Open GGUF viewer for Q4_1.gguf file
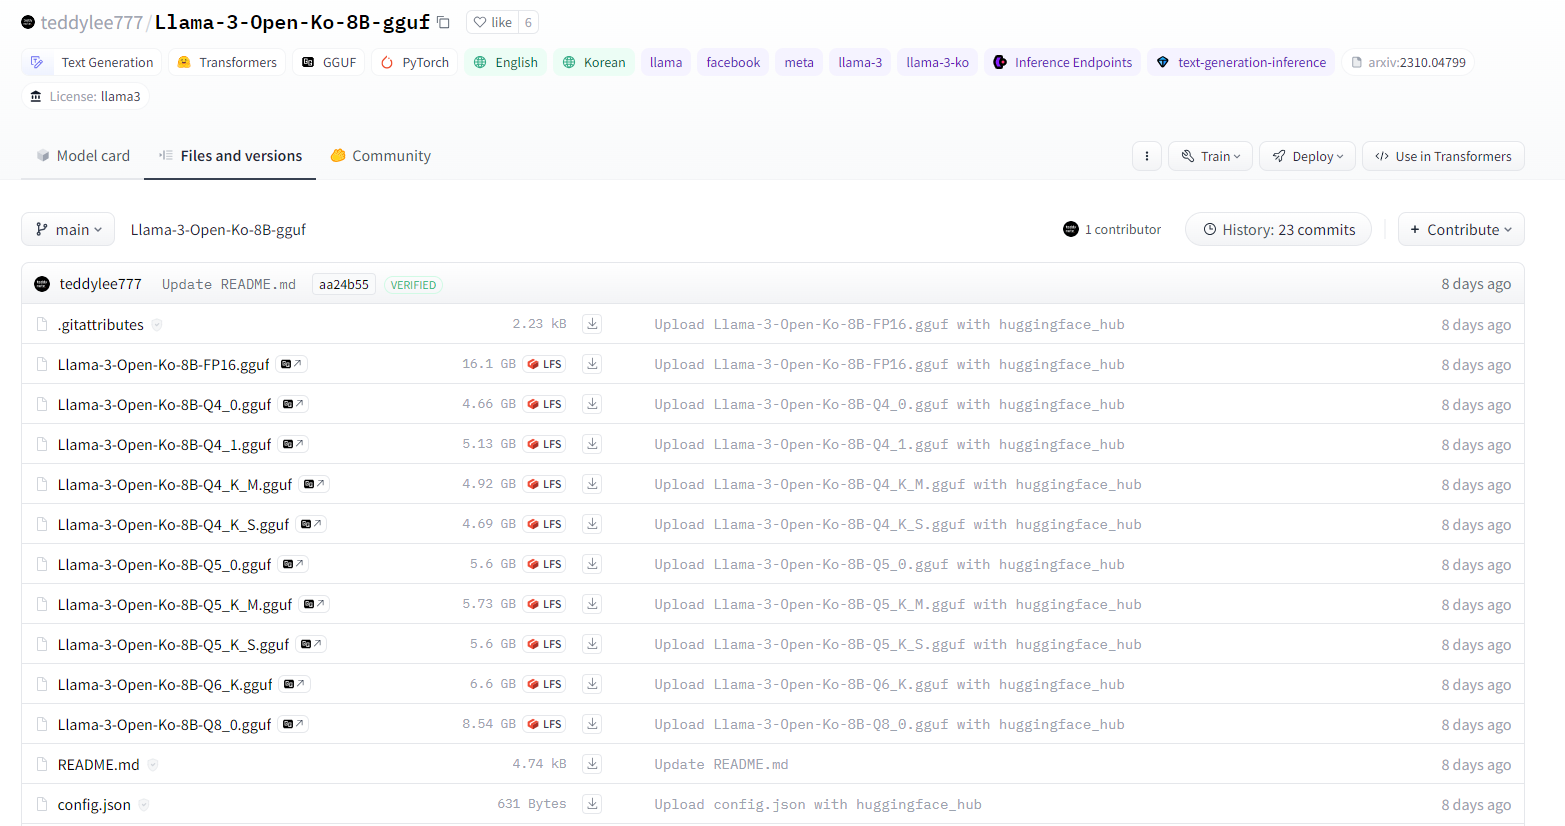1565x826 pixels. click(x=294, y=444)
